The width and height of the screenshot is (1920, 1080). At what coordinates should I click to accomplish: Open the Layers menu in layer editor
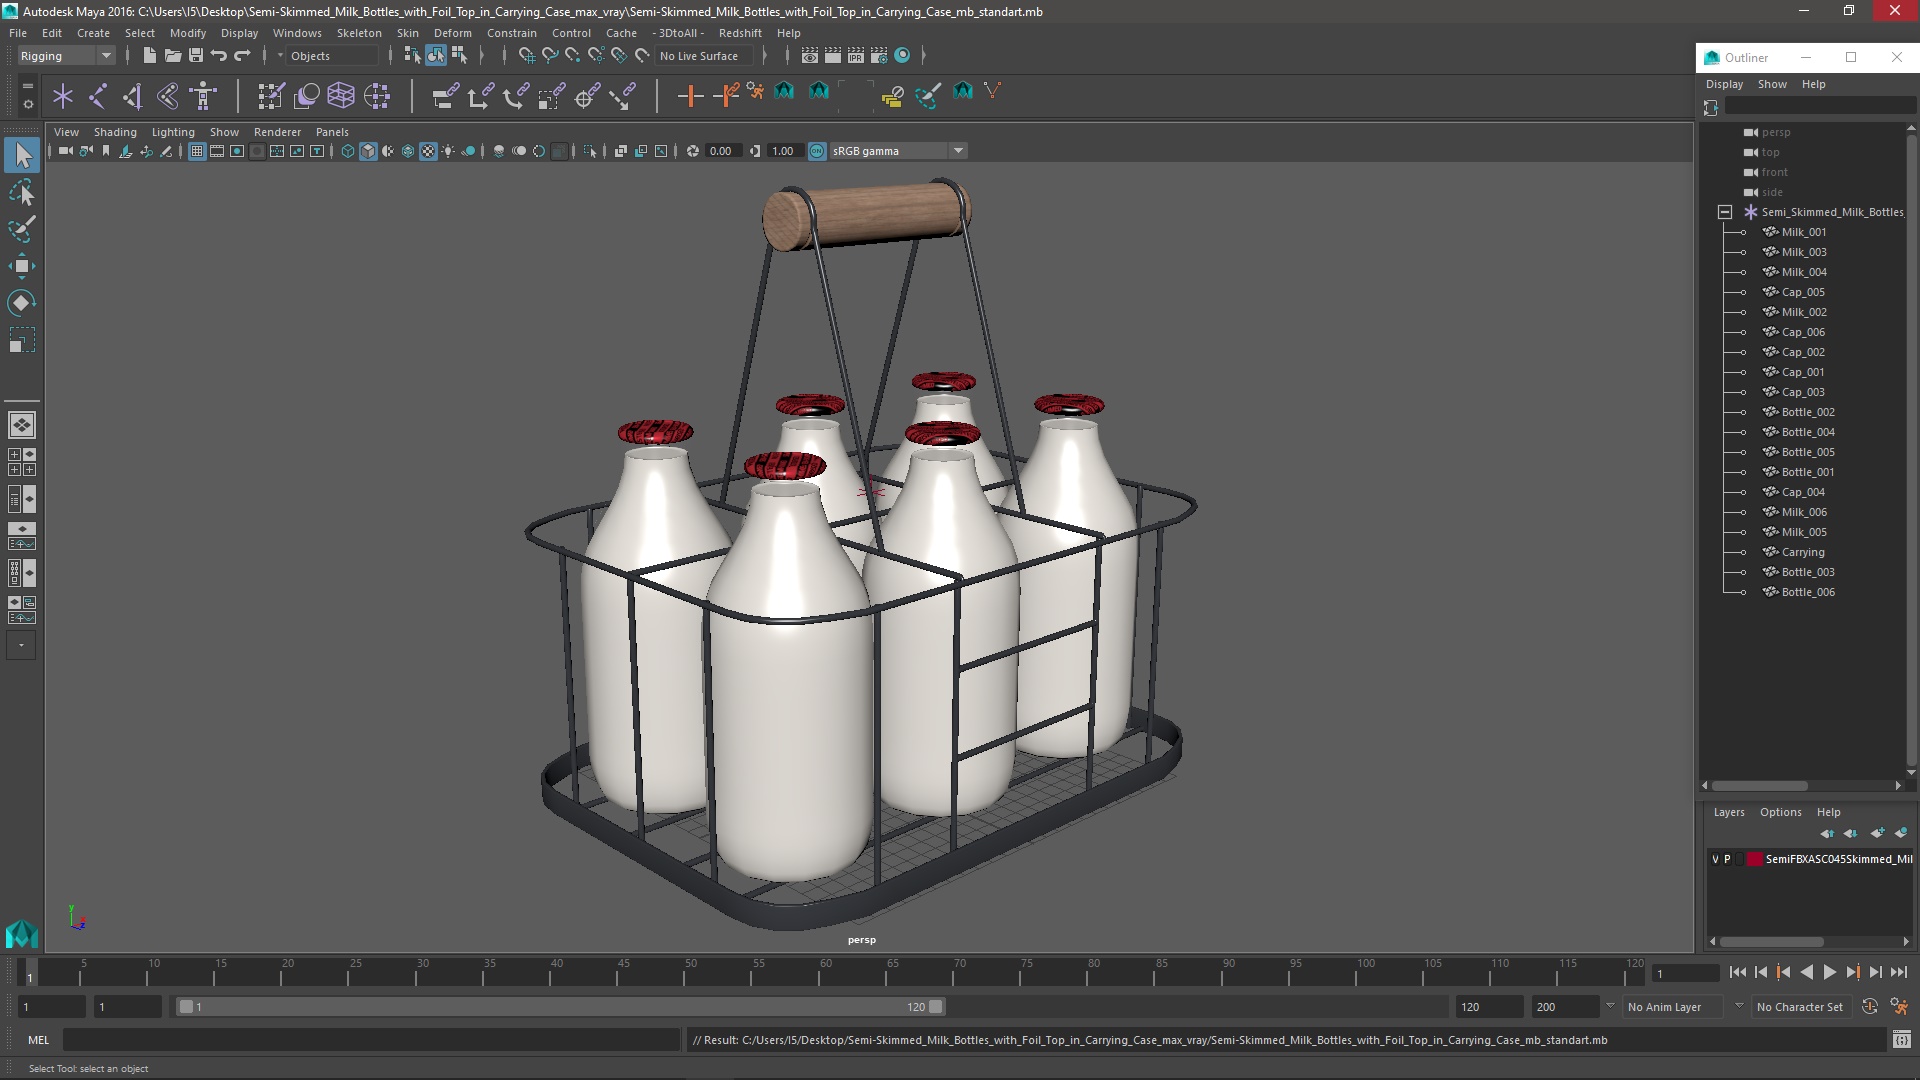pos(1728,812)
